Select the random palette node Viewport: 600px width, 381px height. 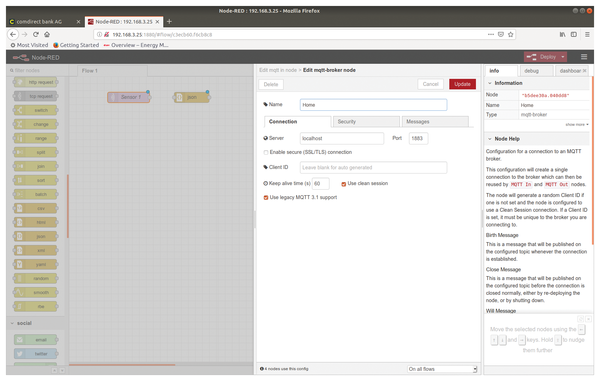(36, 278)
